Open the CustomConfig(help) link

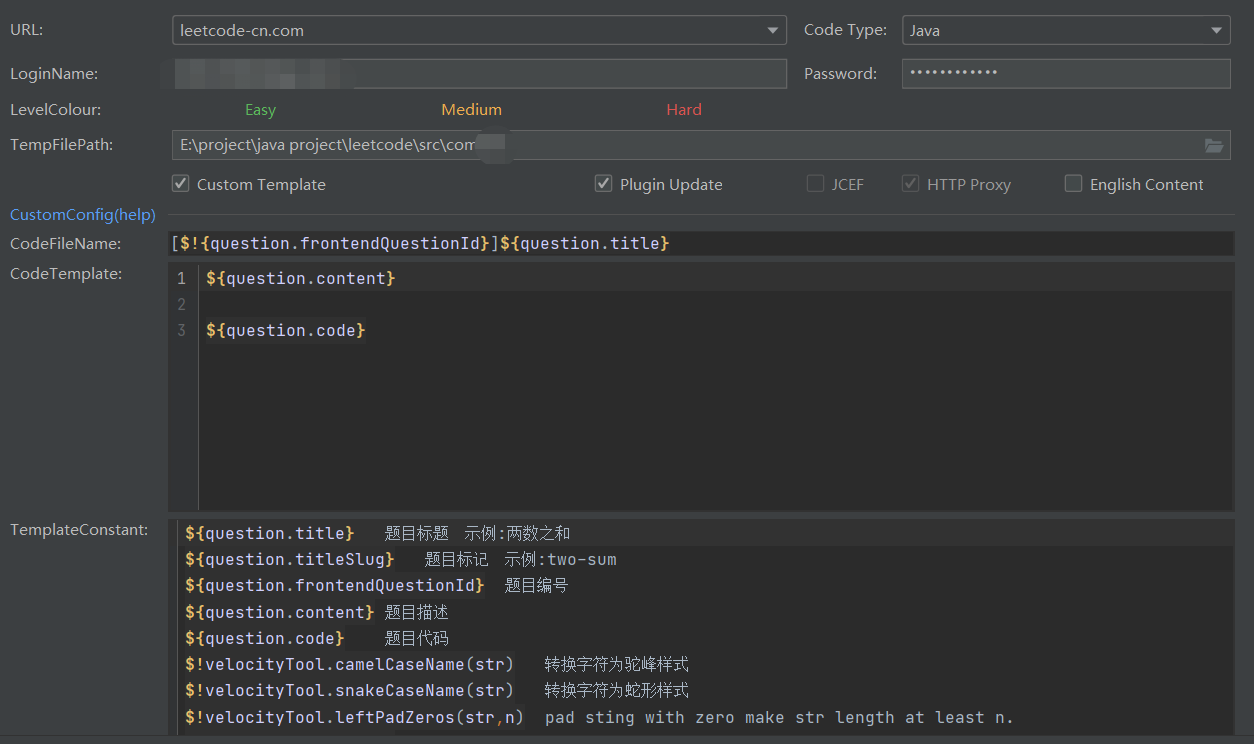[x=82, y=214]
